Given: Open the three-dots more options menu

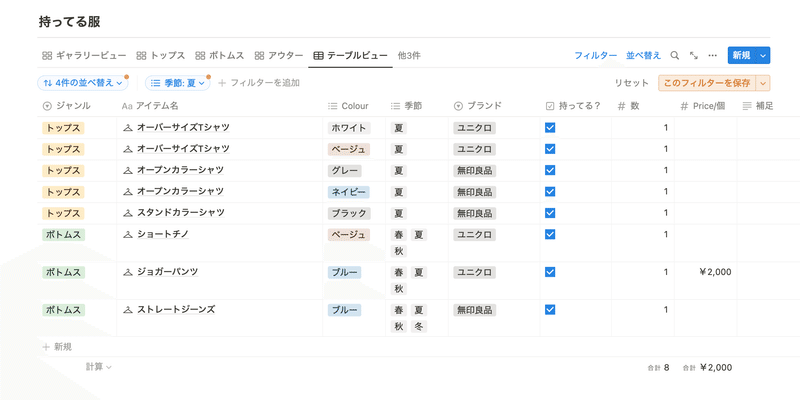Looking at the screenshot, I should [713, 56].
